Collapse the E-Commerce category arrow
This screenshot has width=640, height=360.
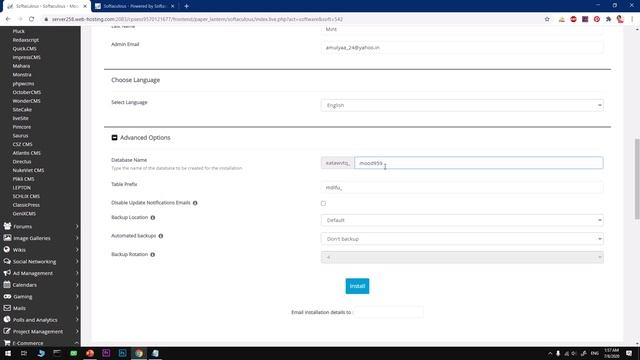click(77, 343)
